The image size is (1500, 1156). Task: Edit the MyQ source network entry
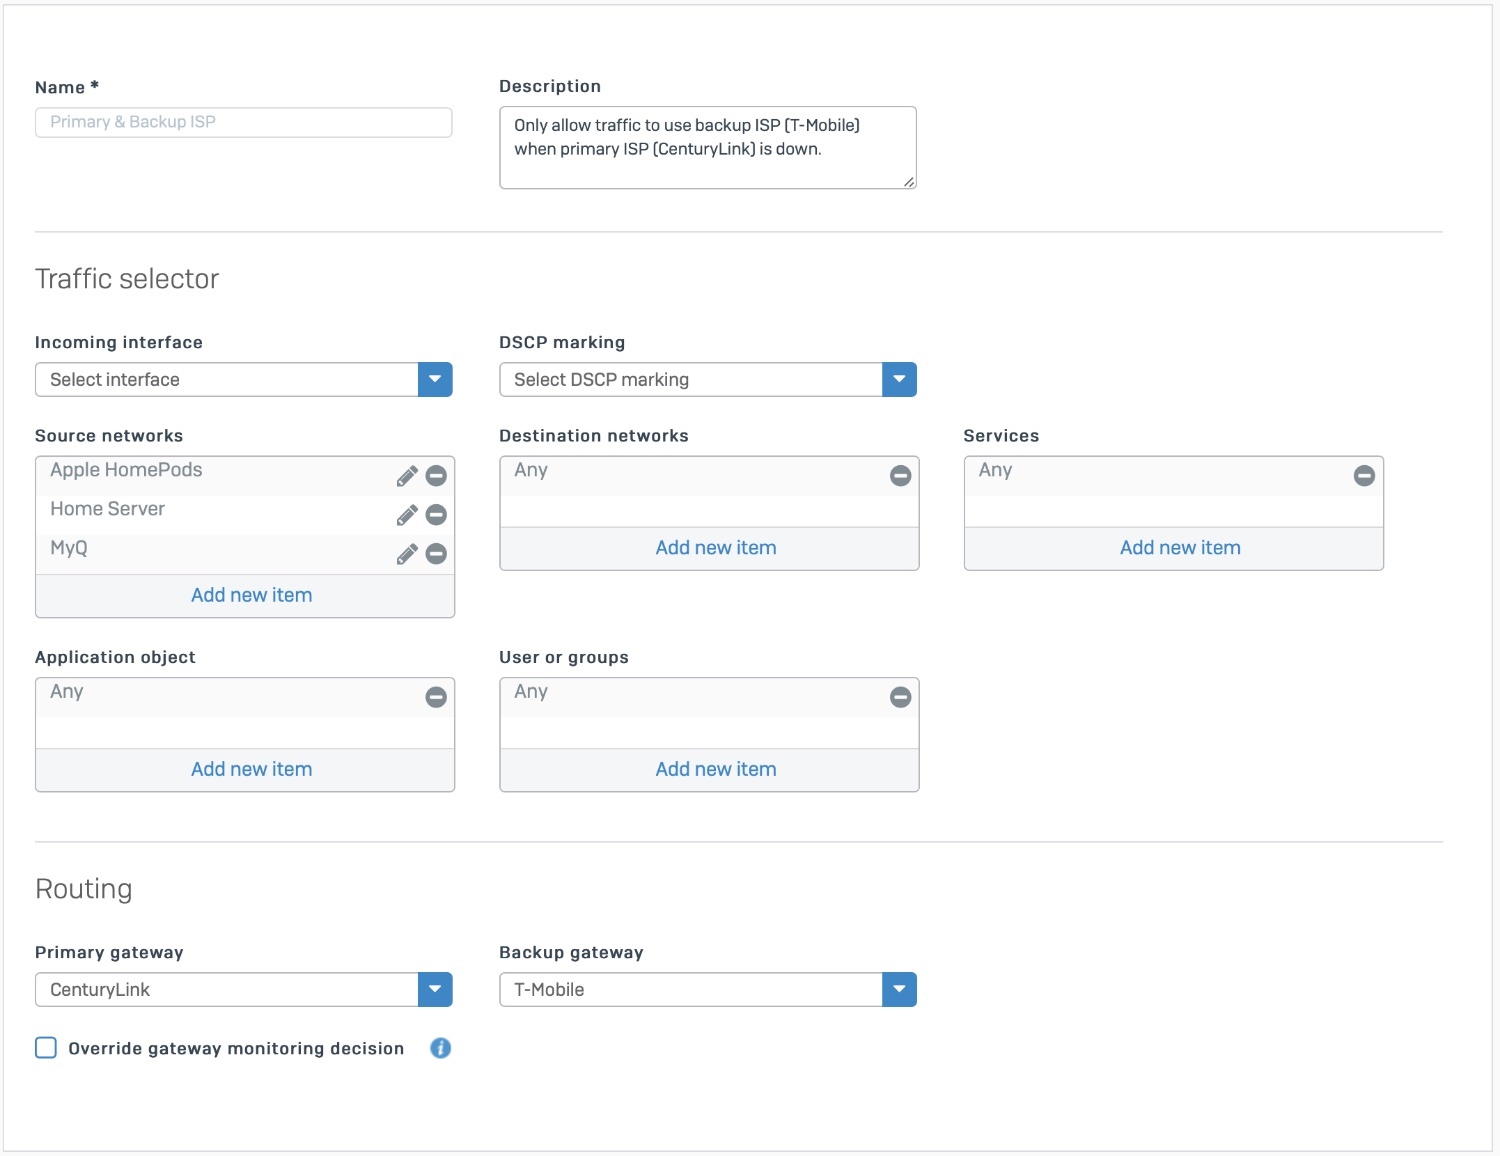tap(407, 554)
